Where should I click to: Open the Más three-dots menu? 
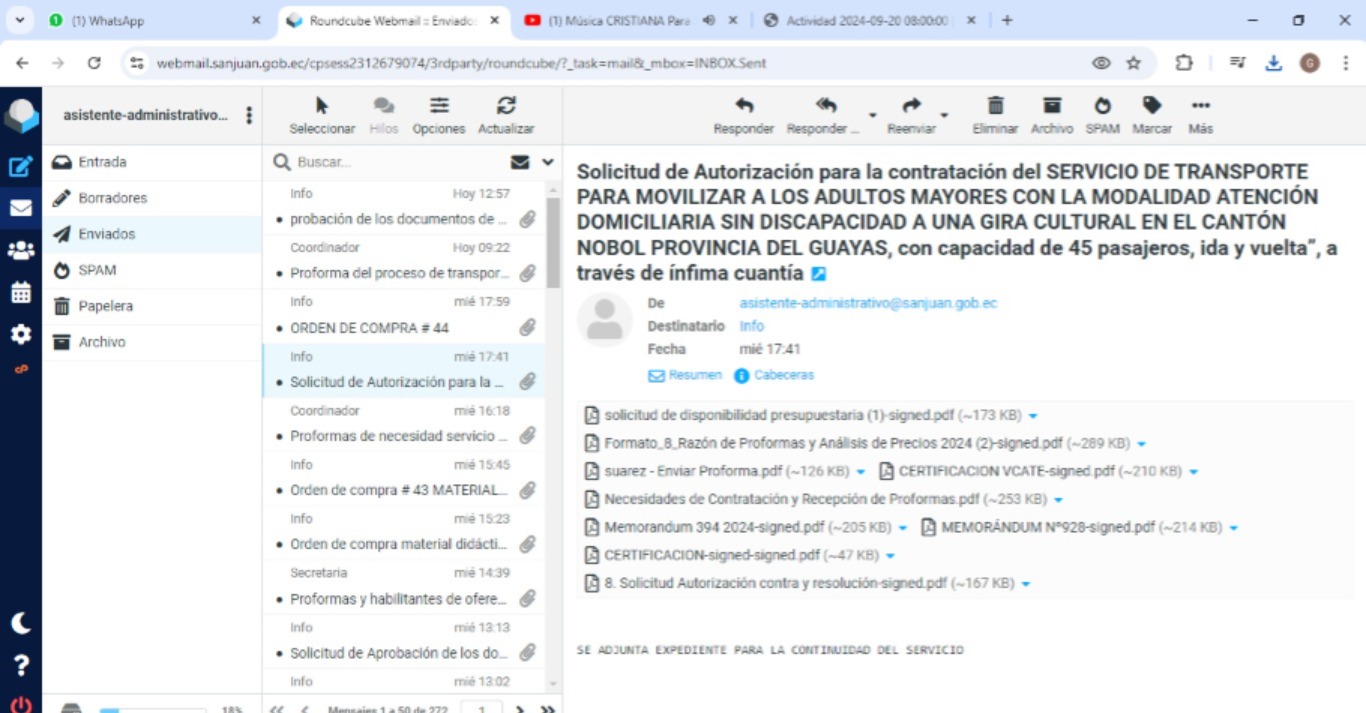[x=1200, y=106]
